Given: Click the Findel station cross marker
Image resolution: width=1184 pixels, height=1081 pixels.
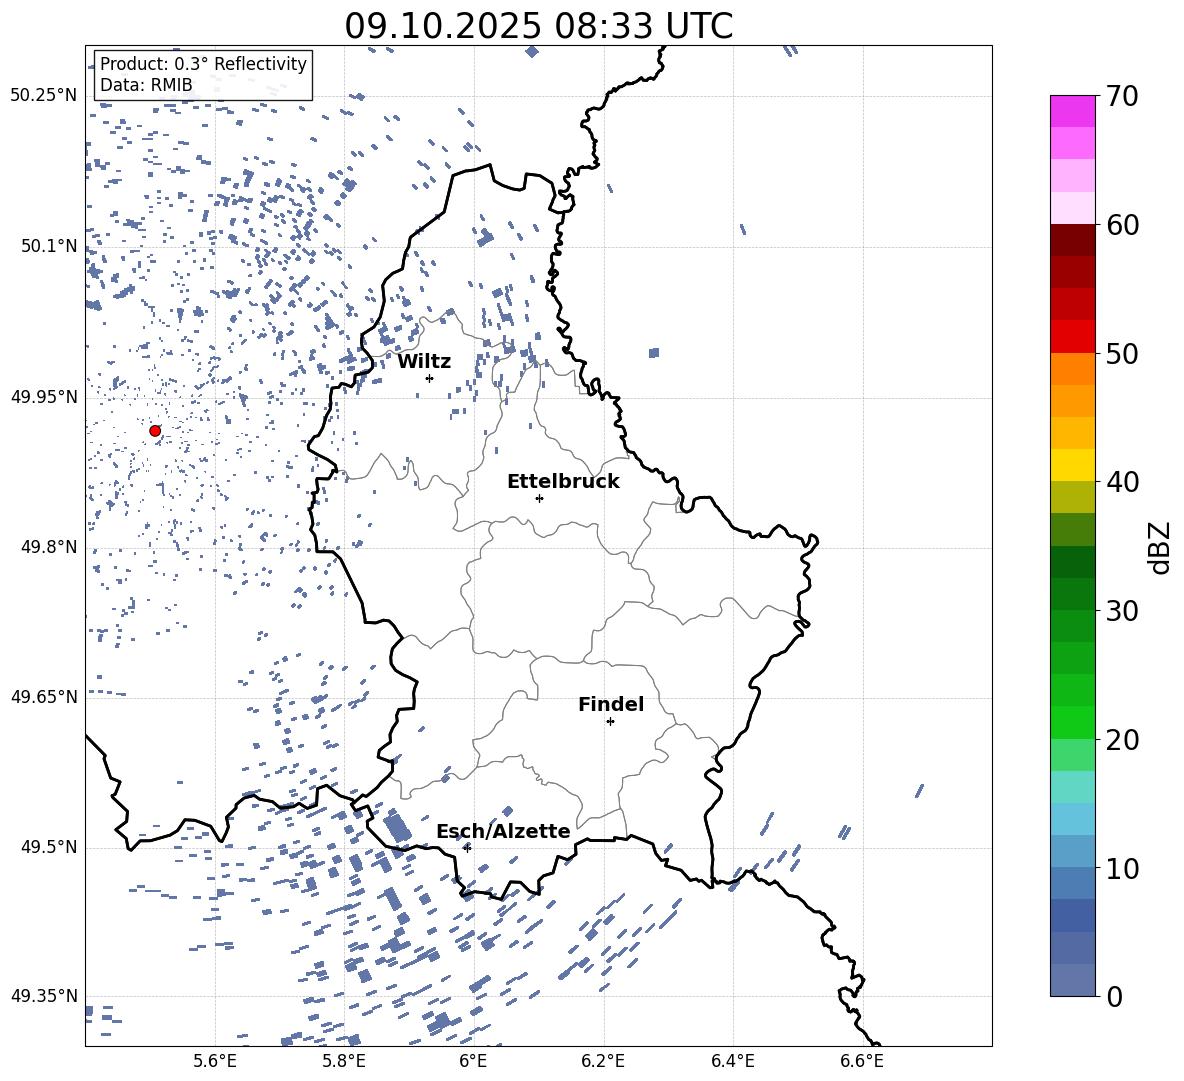Looking at the screenshot, I should pyautogui.click(x=610, y=722).
